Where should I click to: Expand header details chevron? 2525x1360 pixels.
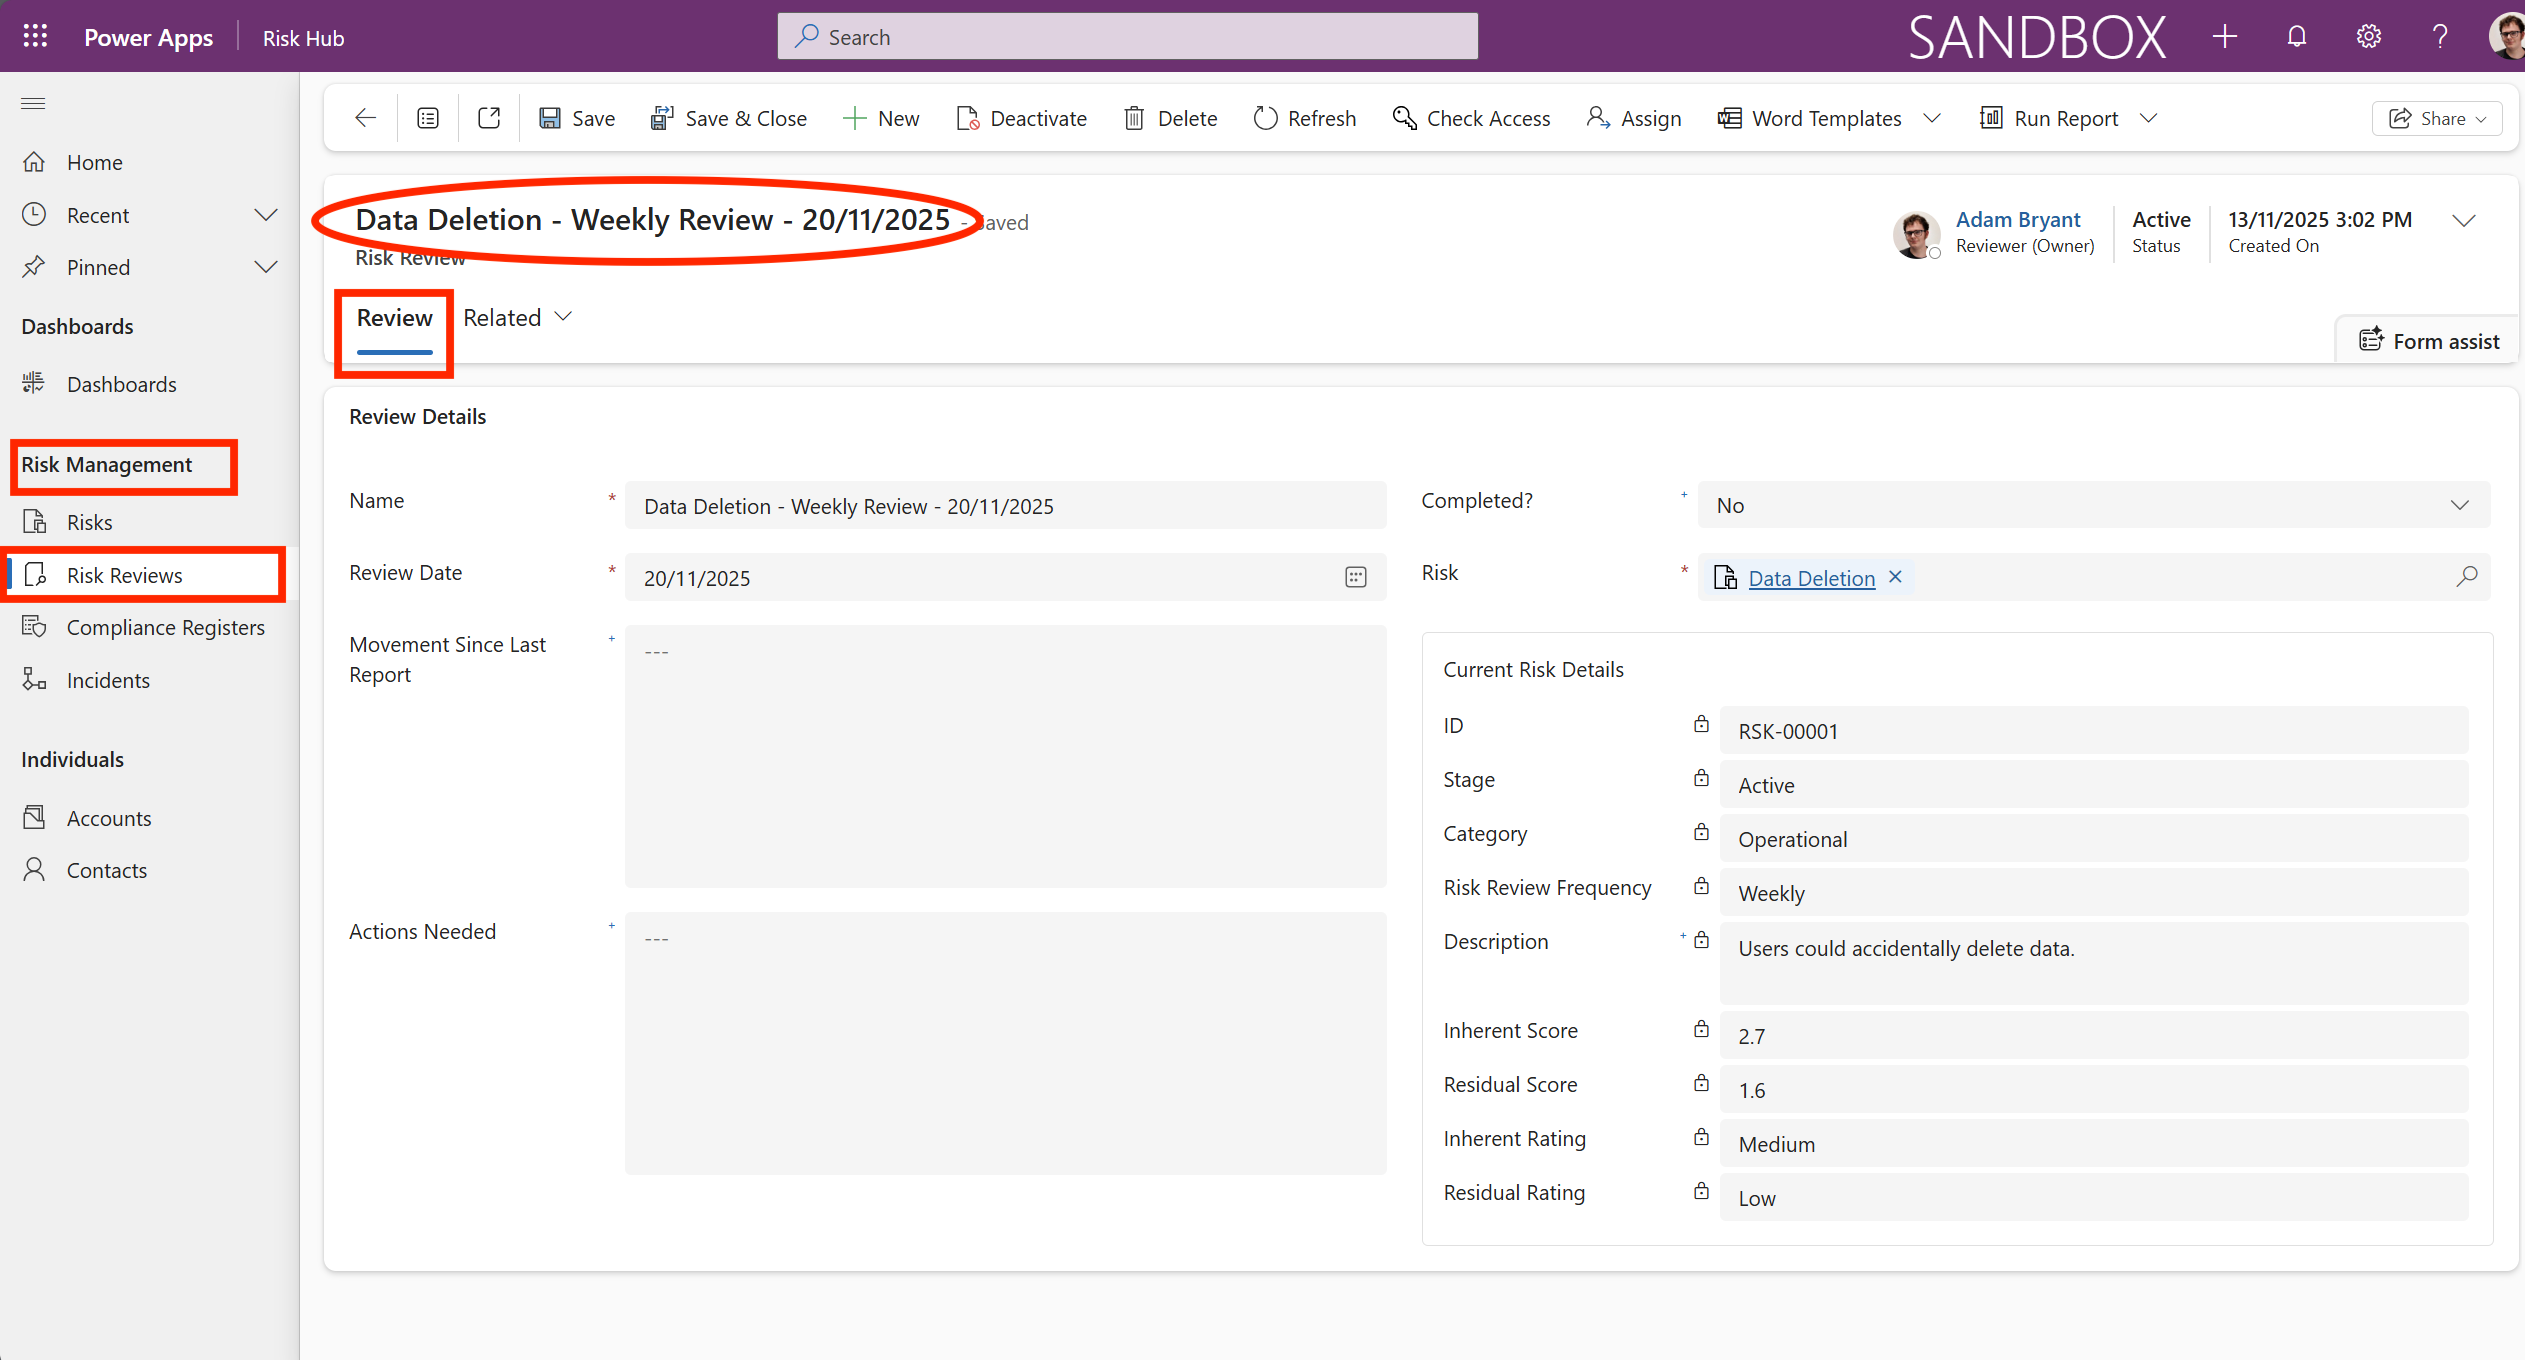click(2464, 221)
